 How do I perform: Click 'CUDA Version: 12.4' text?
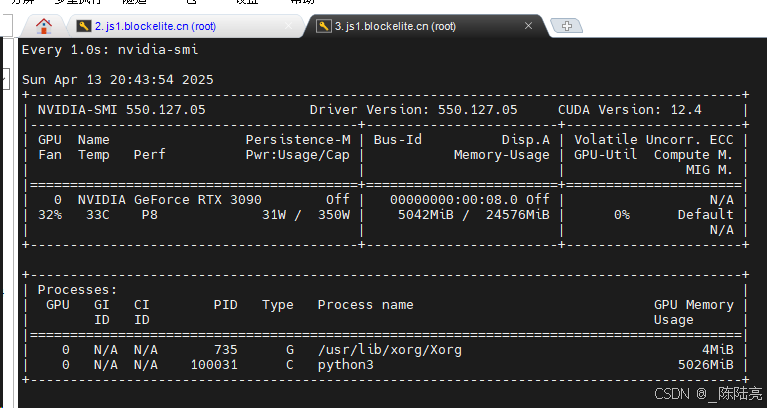(630, 110)
